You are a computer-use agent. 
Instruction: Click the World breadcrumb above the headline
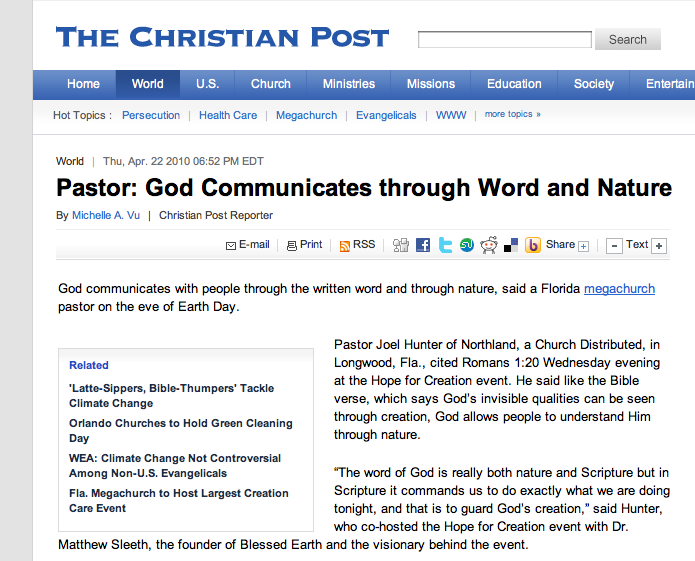tap(70, 161)
